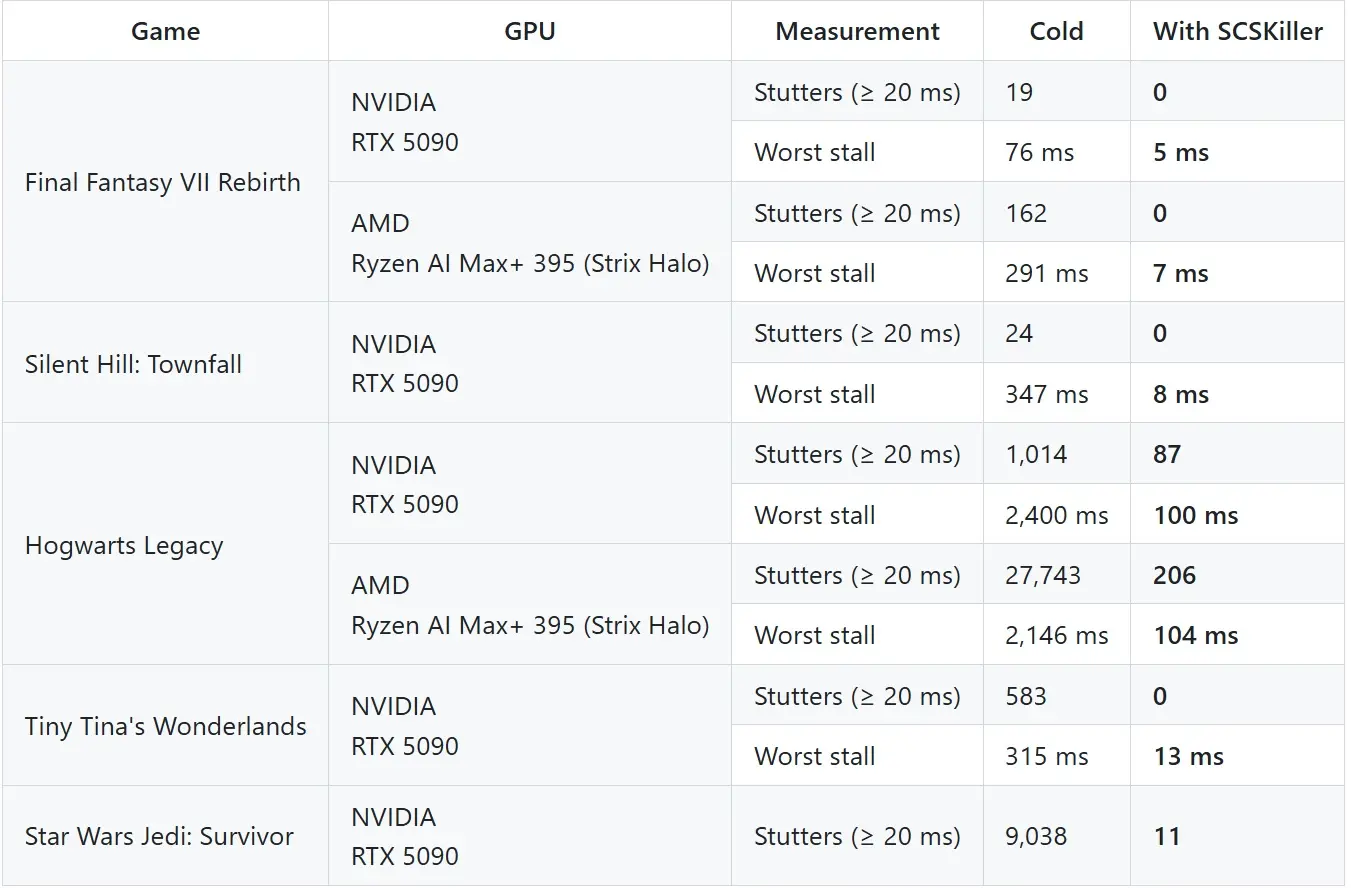Select the With SCSKiller column header

(1237, 31)
